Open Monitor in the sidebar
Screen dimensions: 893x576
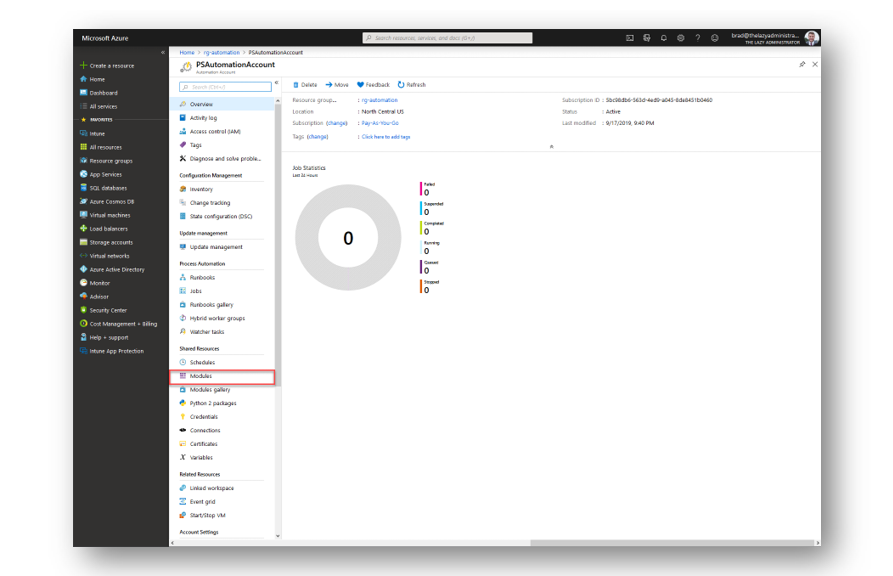pos(95,283)
